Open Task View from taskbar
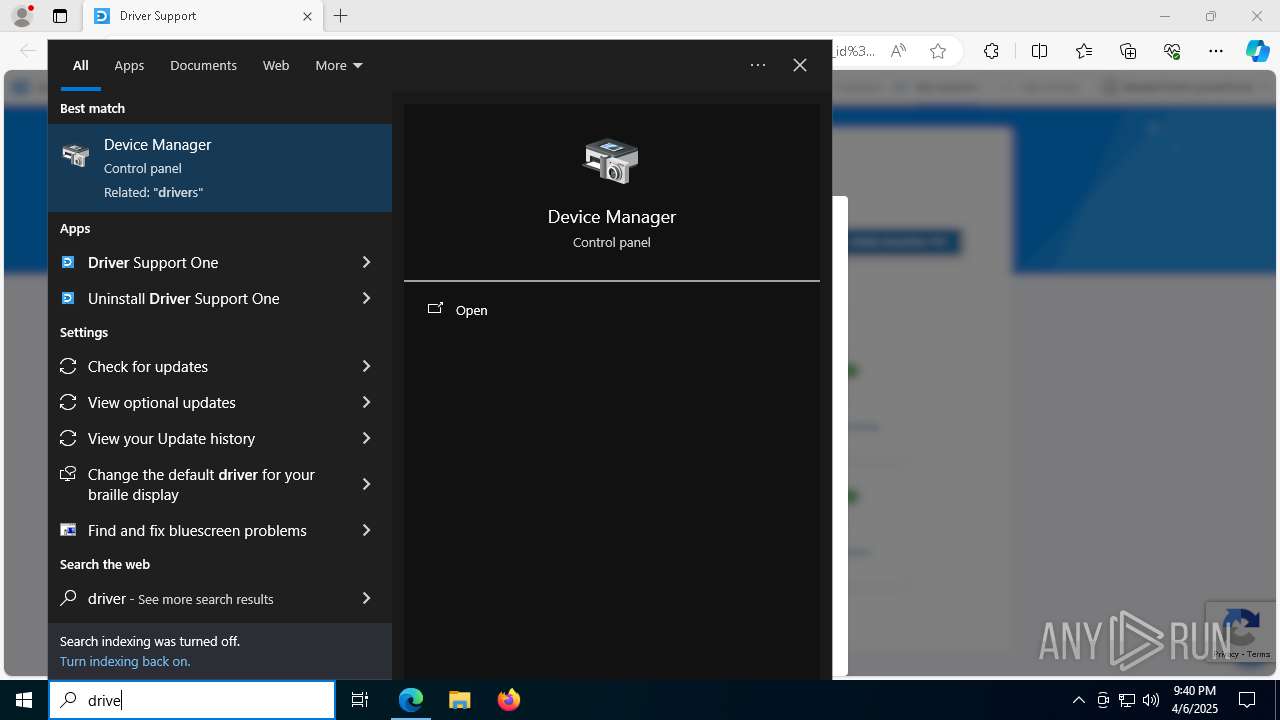The width and height of the screenshot is (1280, 720). [x=360, y=700]
